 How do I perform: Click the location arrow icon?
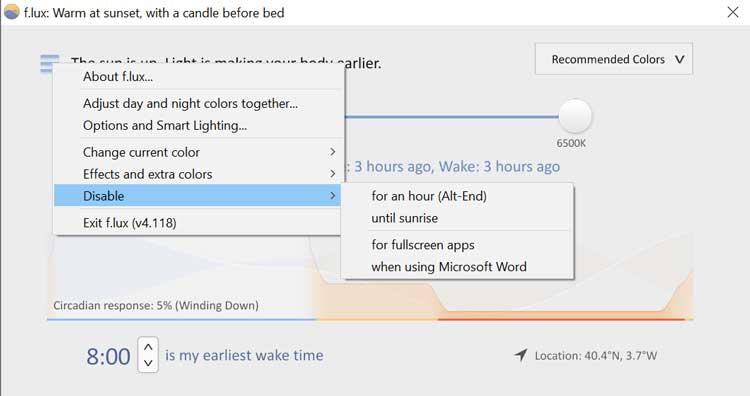point(521,355)
